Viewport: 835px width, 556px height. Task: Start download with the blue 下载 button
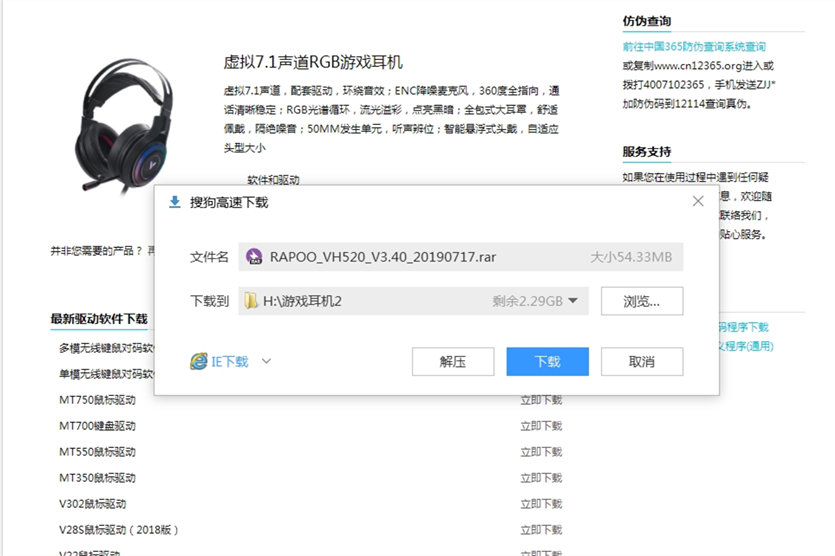pos(547,362)
